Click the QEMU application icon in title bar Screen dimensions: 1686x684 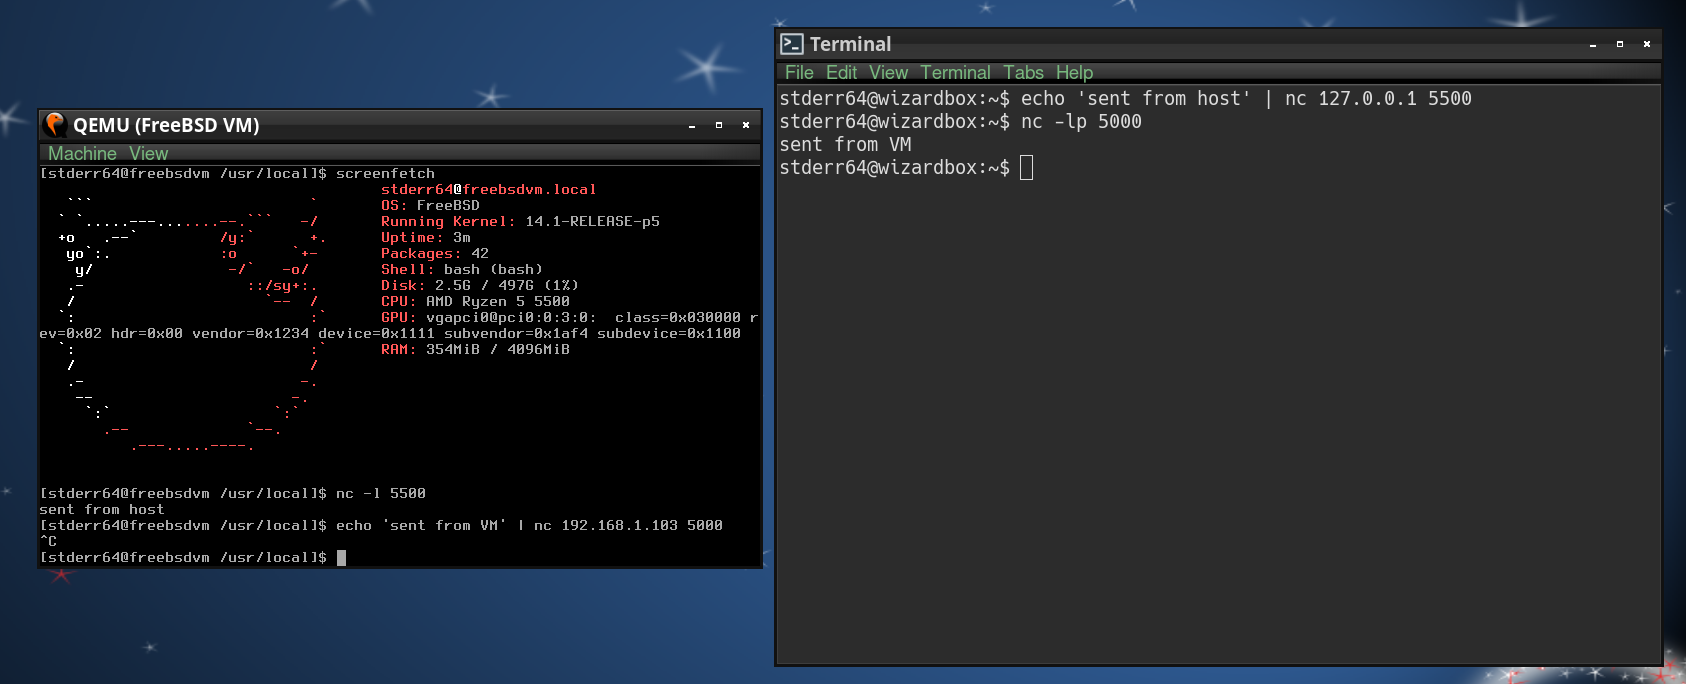tap(55, 124)
